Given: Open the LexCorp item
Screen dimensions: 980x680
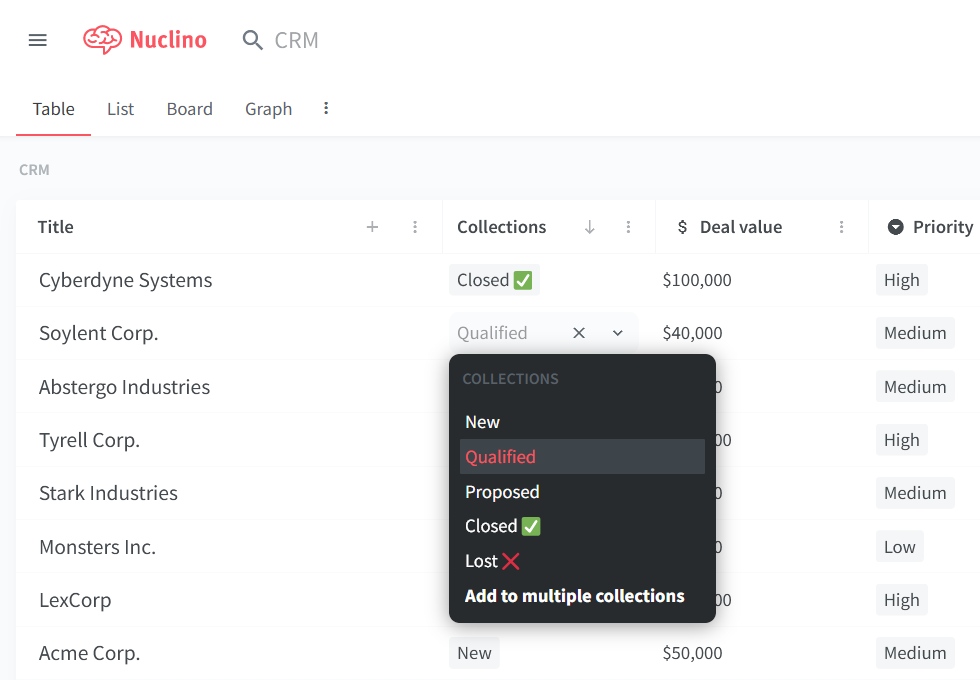Looking at the screenshot, I should click(x=75, y=600).
